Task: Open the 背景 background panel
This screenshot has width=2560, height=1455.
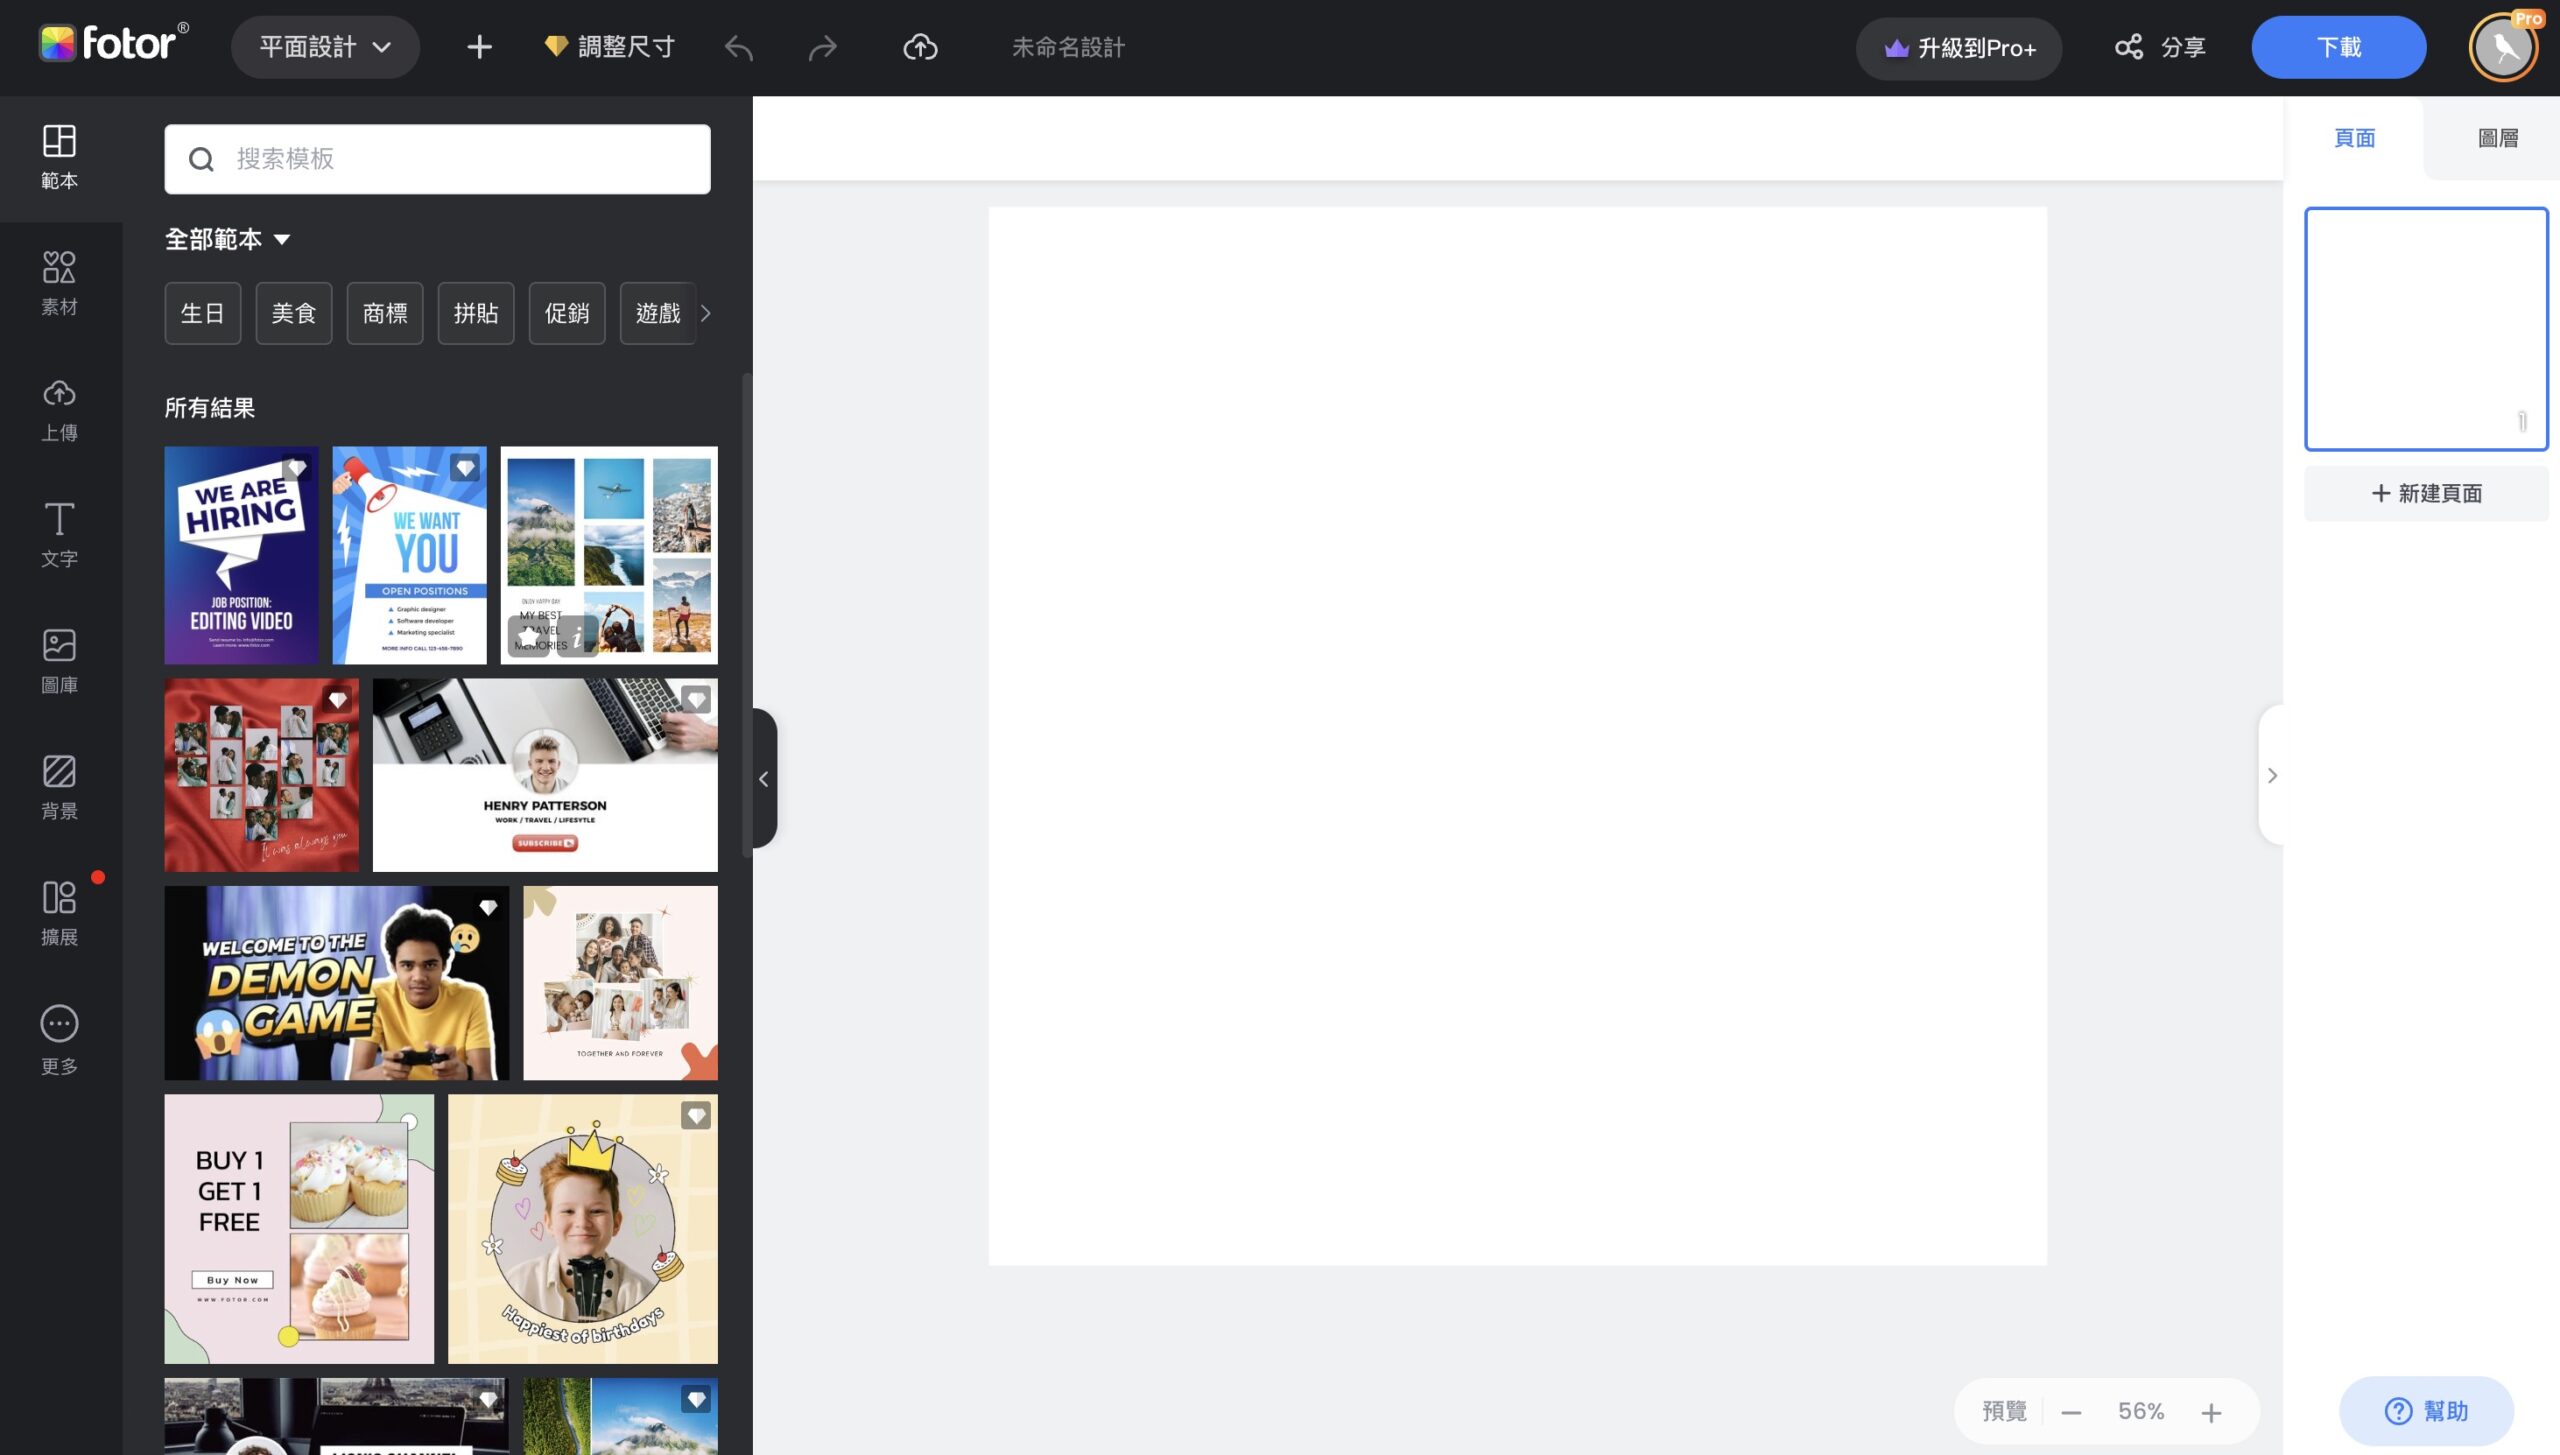Action: pos(59,788)
